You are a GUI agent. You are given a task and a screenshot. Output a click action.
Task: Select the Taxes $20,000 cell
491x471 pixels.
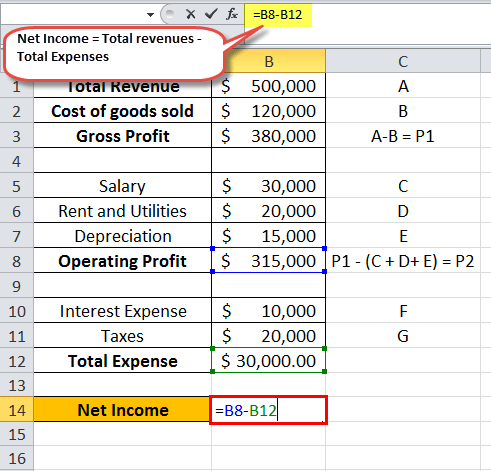pyautogui.click(x=269, y=335)
